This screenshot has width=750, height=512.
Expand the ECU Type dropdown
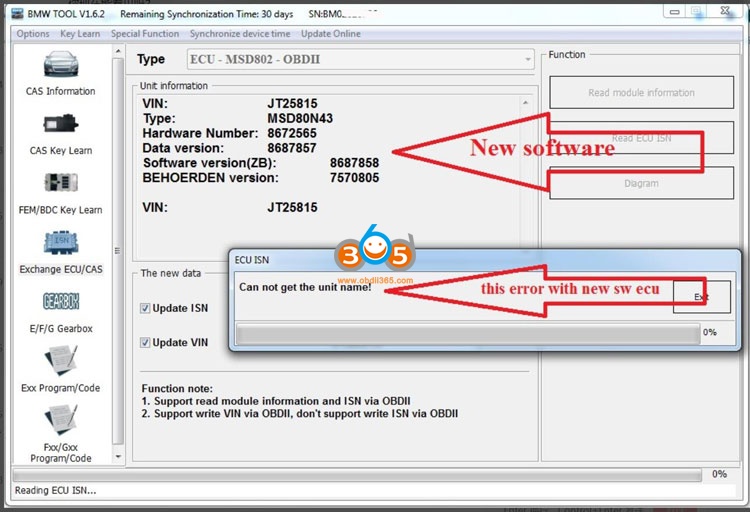pos(528,59)
